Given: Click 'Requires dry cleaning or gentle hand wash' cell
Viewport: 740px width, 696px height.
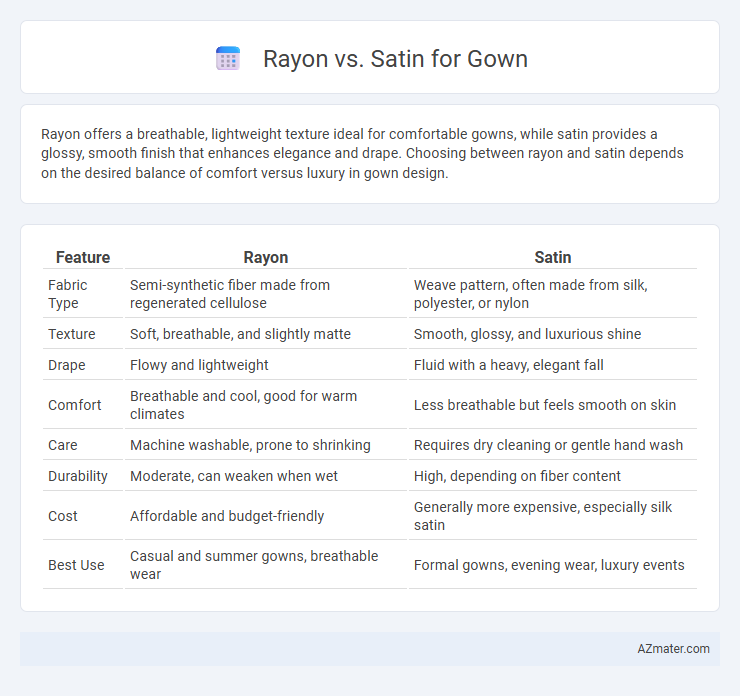Looking at the screenshot, I should (x=553, y=445).
